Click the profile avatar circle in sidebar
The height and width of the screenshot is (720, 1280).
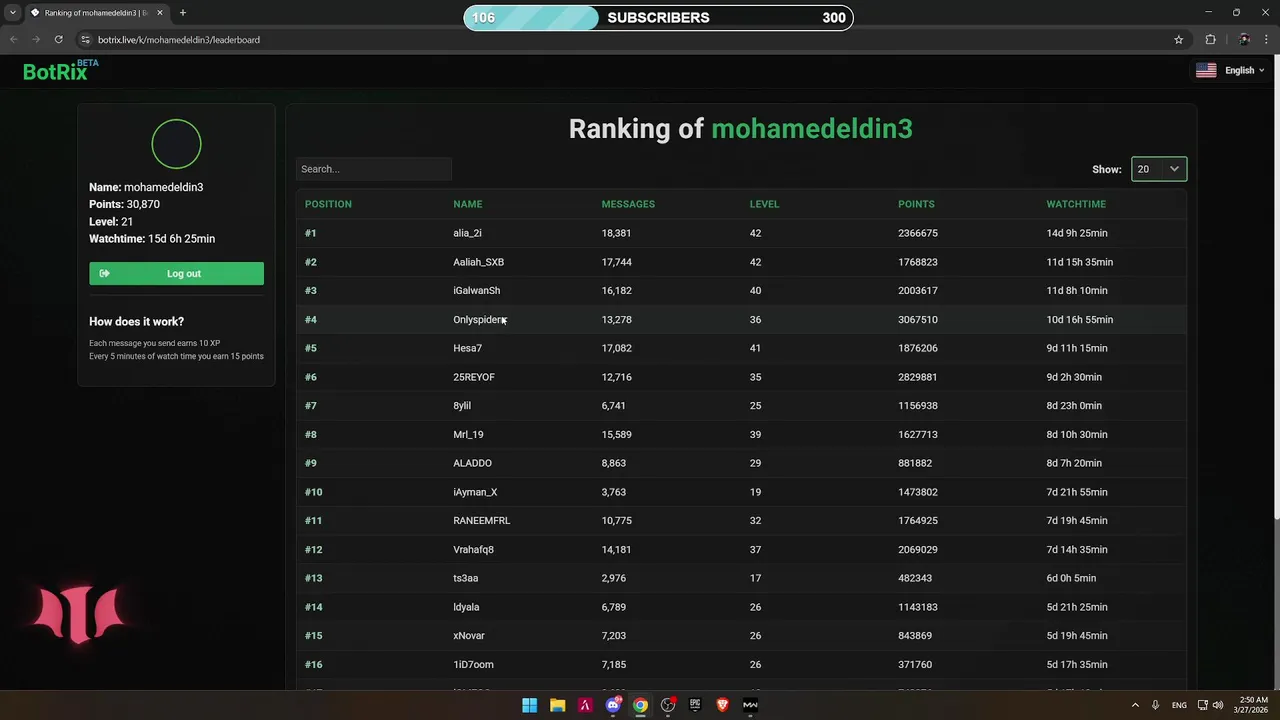[x=176, y=144]
